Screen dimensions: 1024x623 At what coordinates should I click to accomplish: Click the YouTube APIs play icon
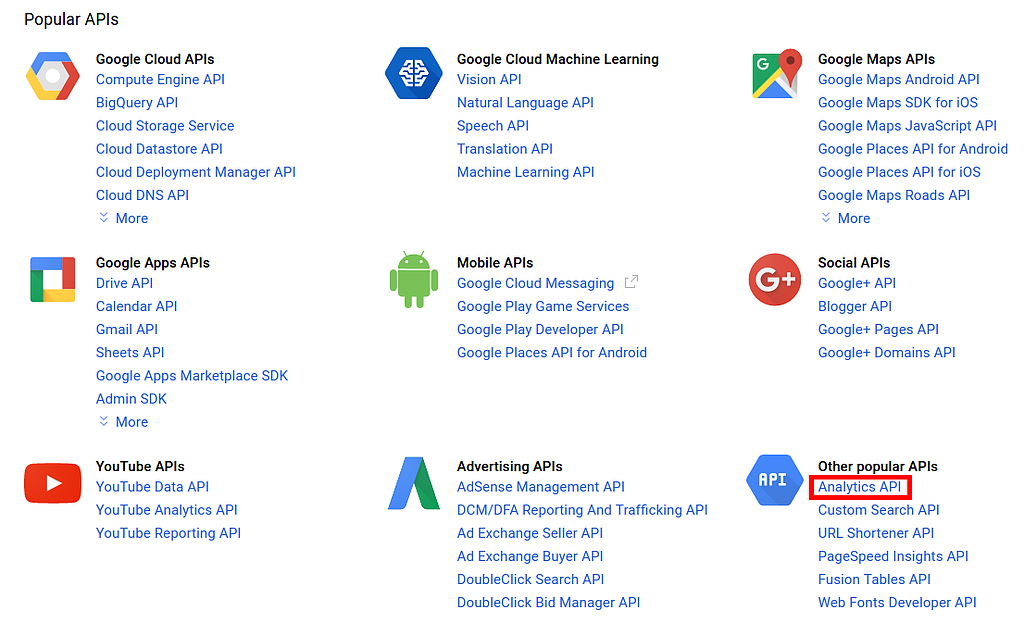pos(52,484)
